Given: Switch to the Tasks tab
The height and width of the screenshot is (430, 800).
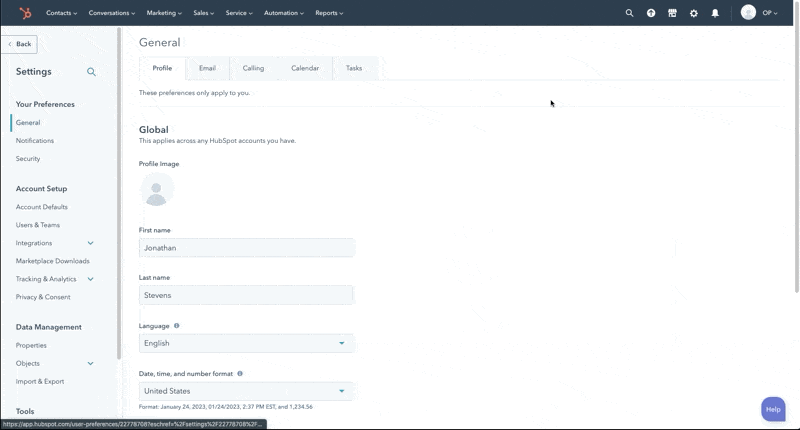Looking at the screenshot, I should point(354,68).
